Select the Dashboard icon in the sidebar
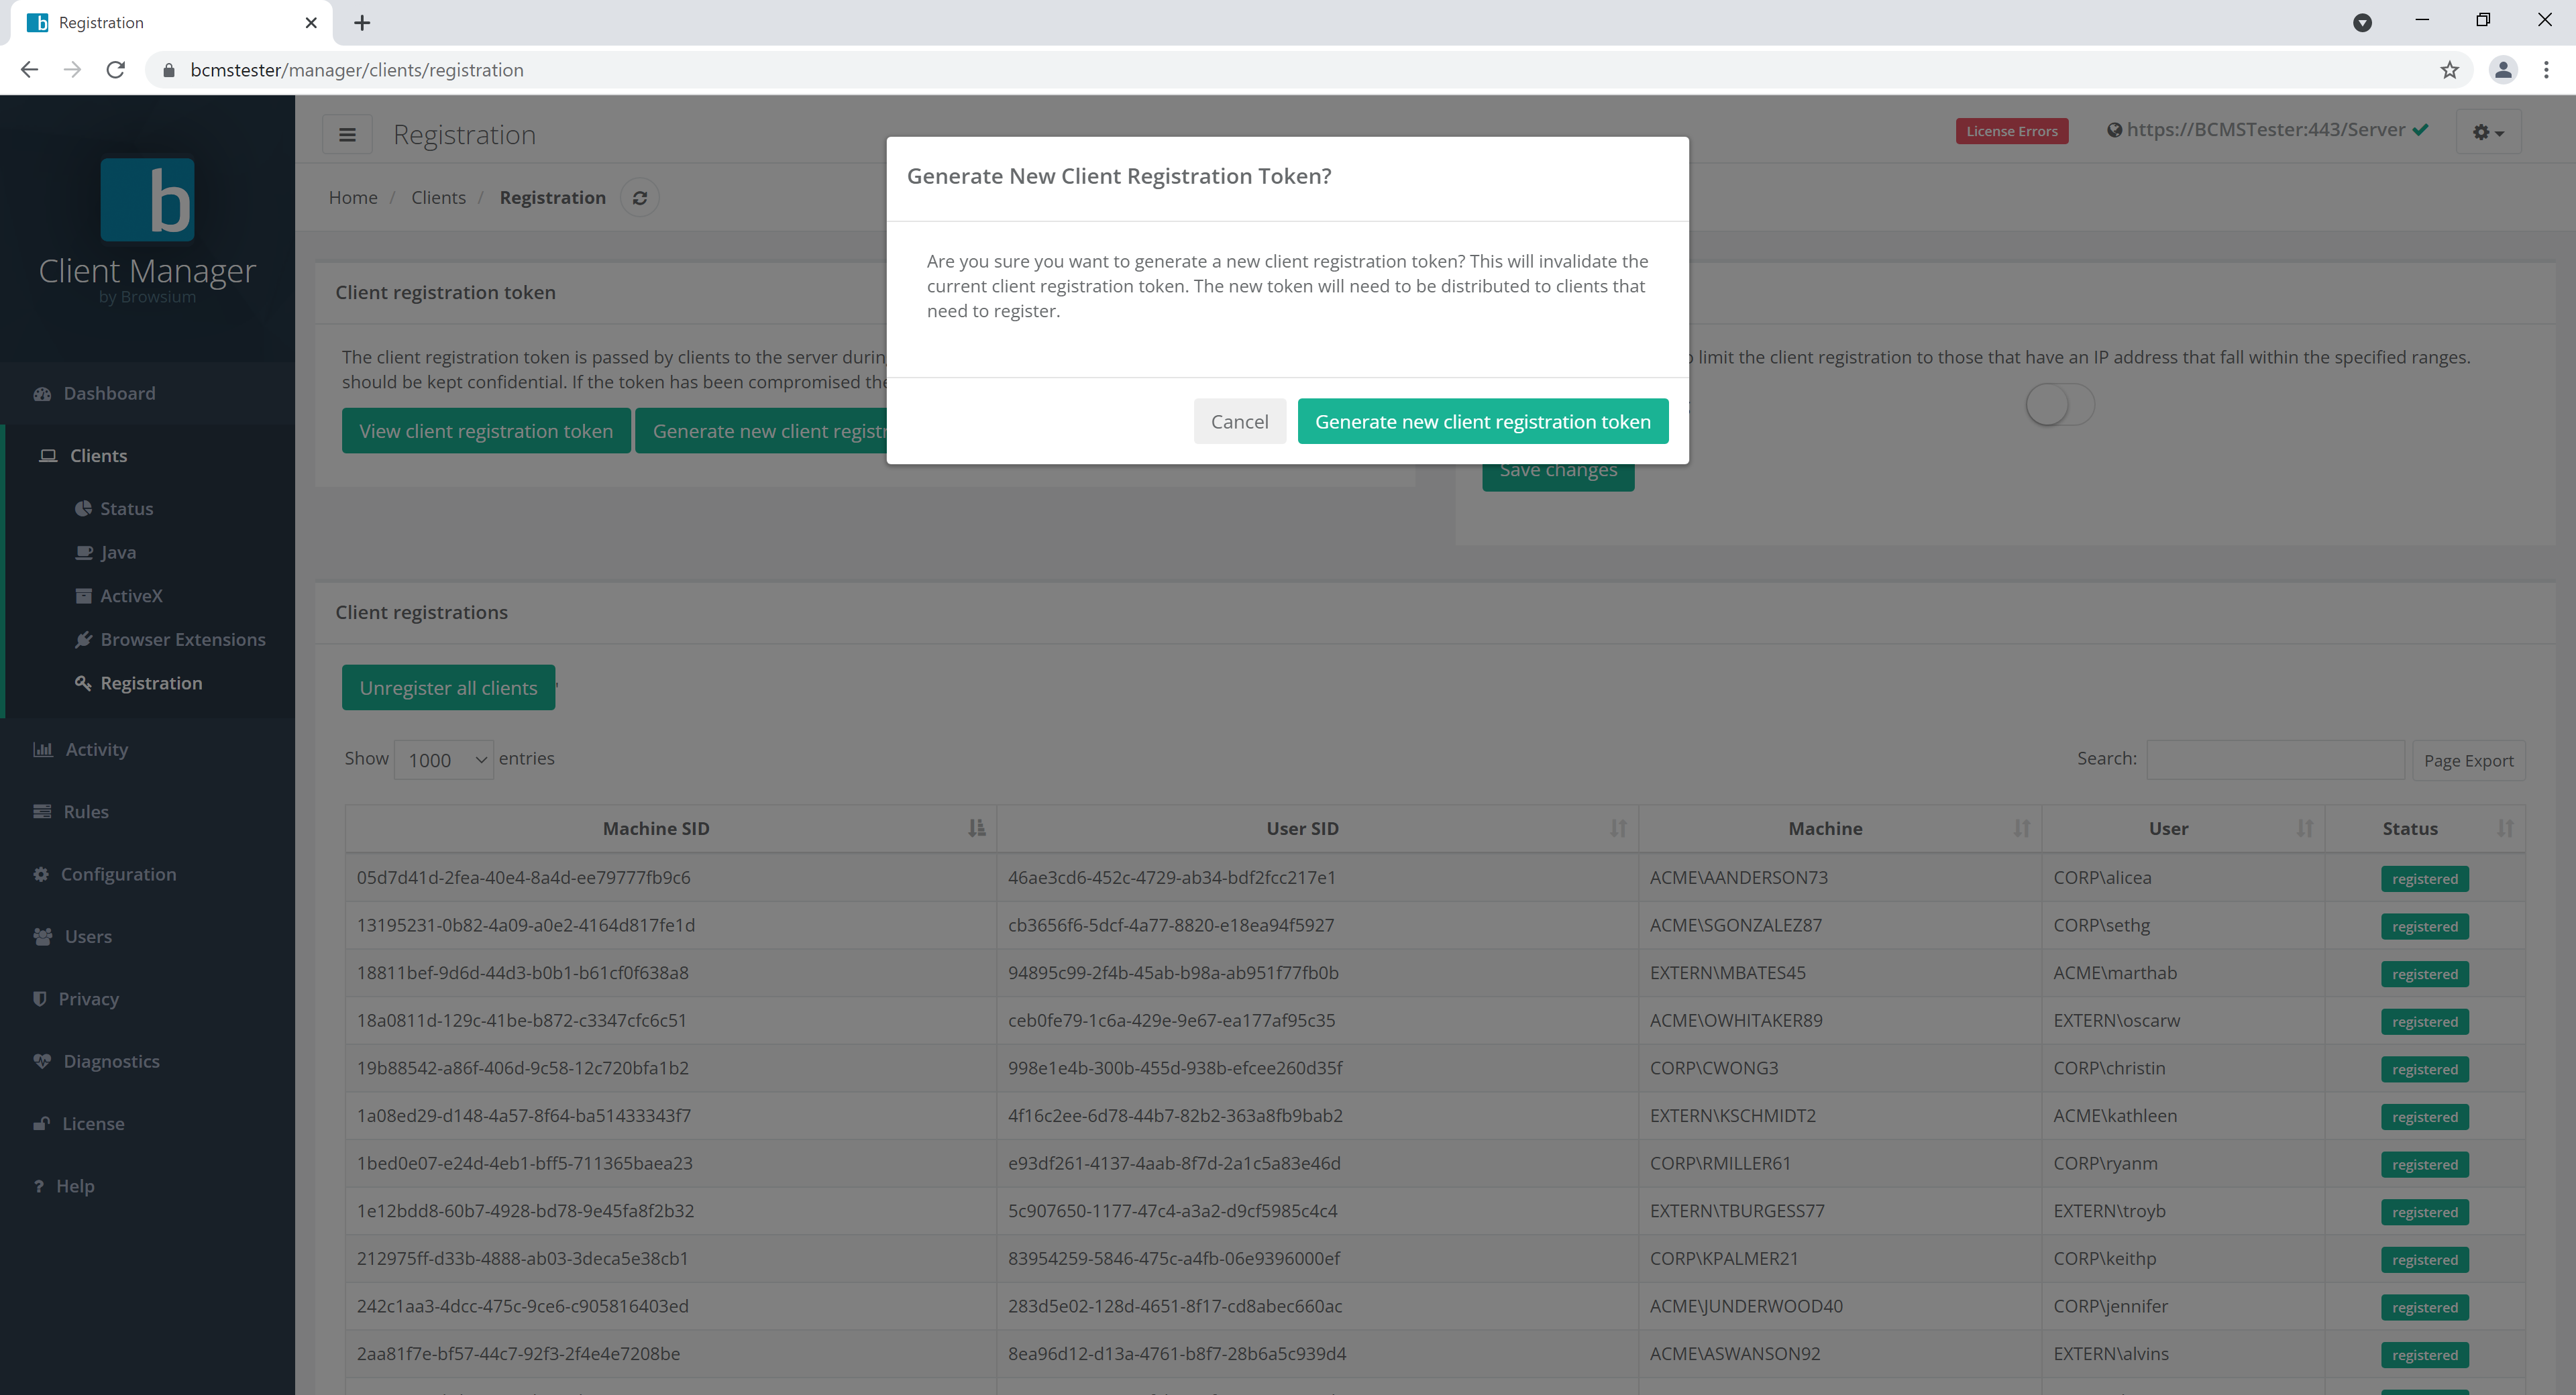The height and width of the screenshot is (1395, 2576). (43, 393)
